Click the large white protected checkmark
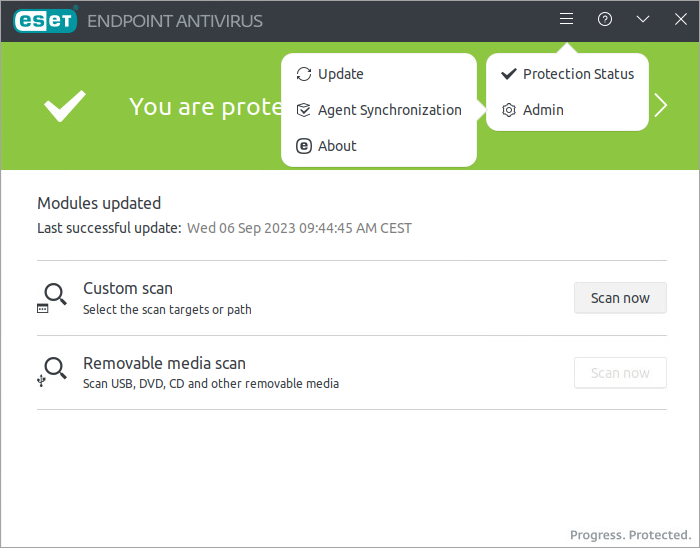This screenshot has width=700, height=548. click(65, 106)
